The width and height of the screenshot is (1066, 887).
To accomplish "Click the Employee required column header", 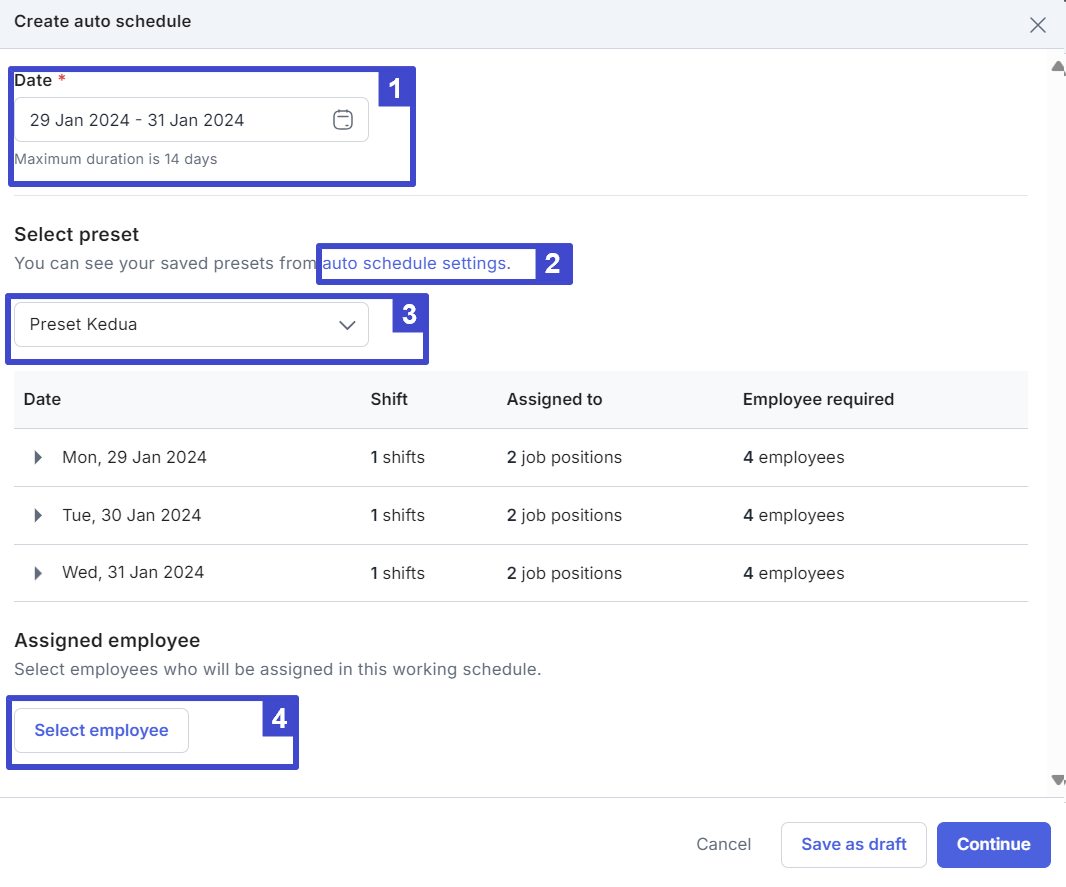I will (818, 400).
